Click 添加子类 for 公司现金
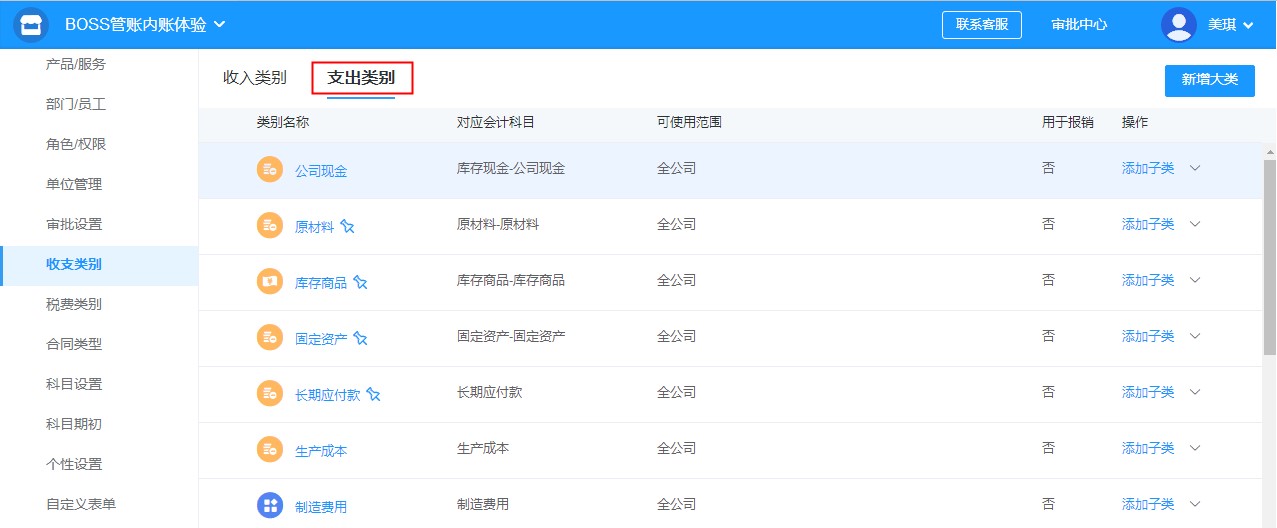This screenshot has width=1277, height=528. [x=1148, y=168]
